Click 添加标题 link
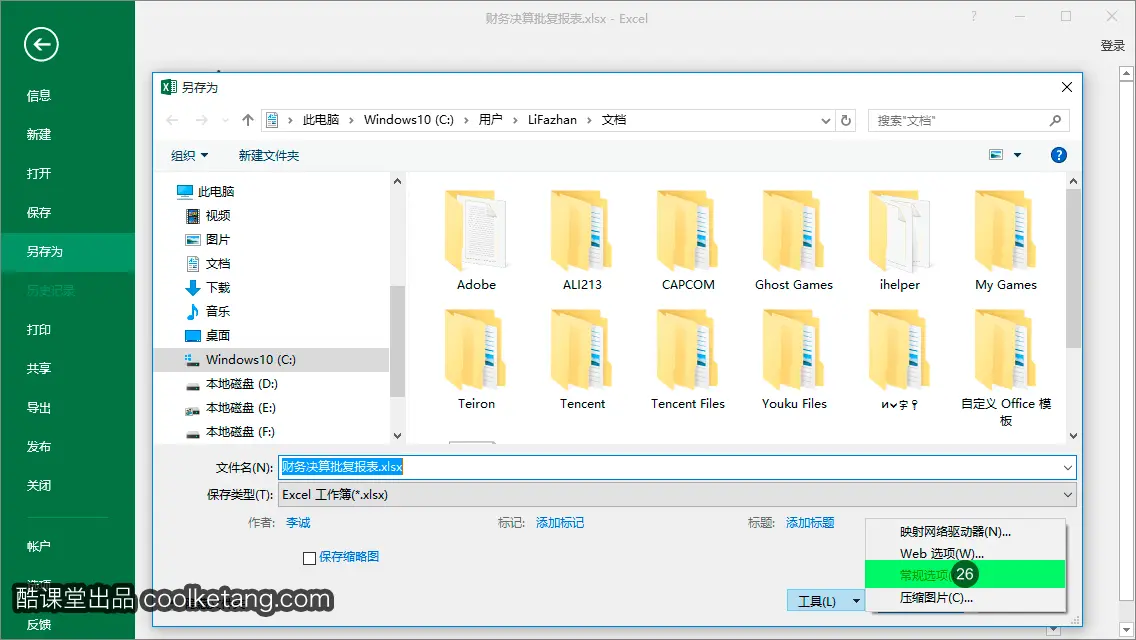This screenshot has width=1136, height=640. [x=810, y=523]
